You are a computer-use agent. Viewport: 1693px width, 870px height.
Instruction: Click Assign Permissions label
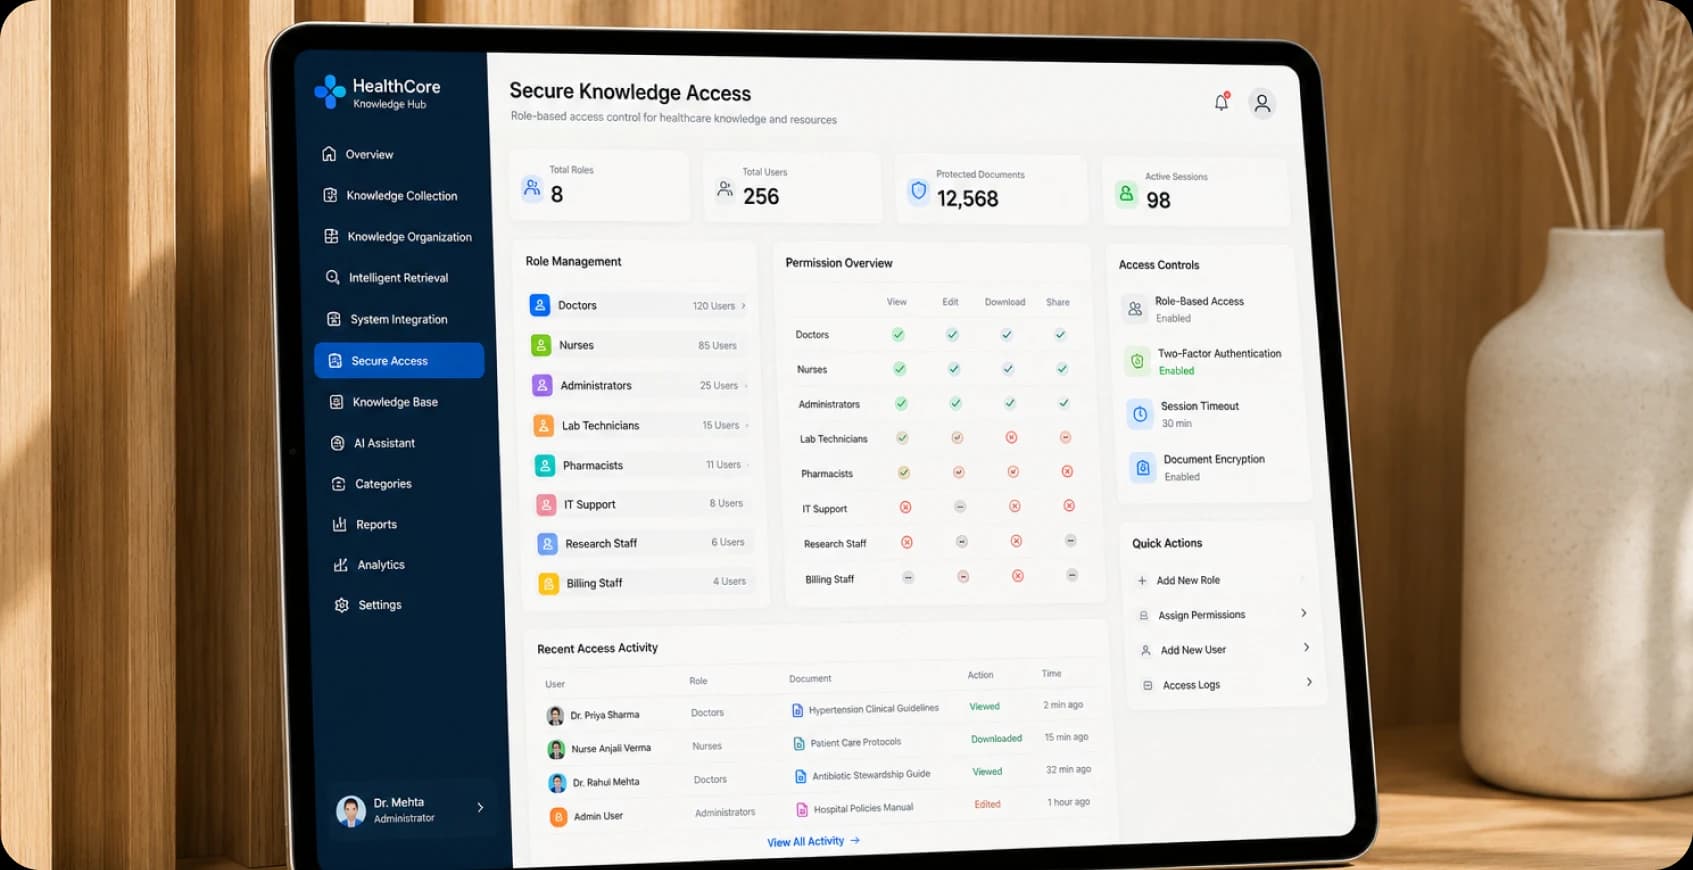[1202, 615]
